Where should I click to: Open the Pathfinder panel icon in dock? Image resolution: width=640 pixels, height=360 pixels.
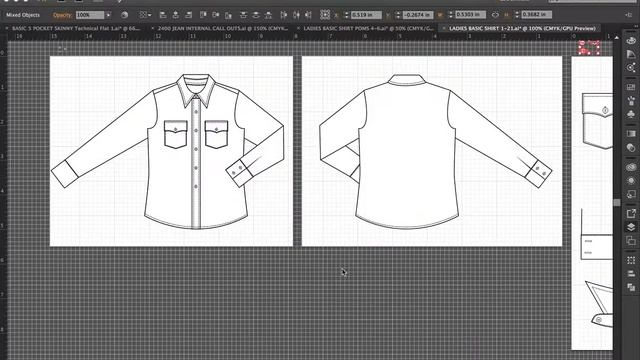click(x=631, y=287)
